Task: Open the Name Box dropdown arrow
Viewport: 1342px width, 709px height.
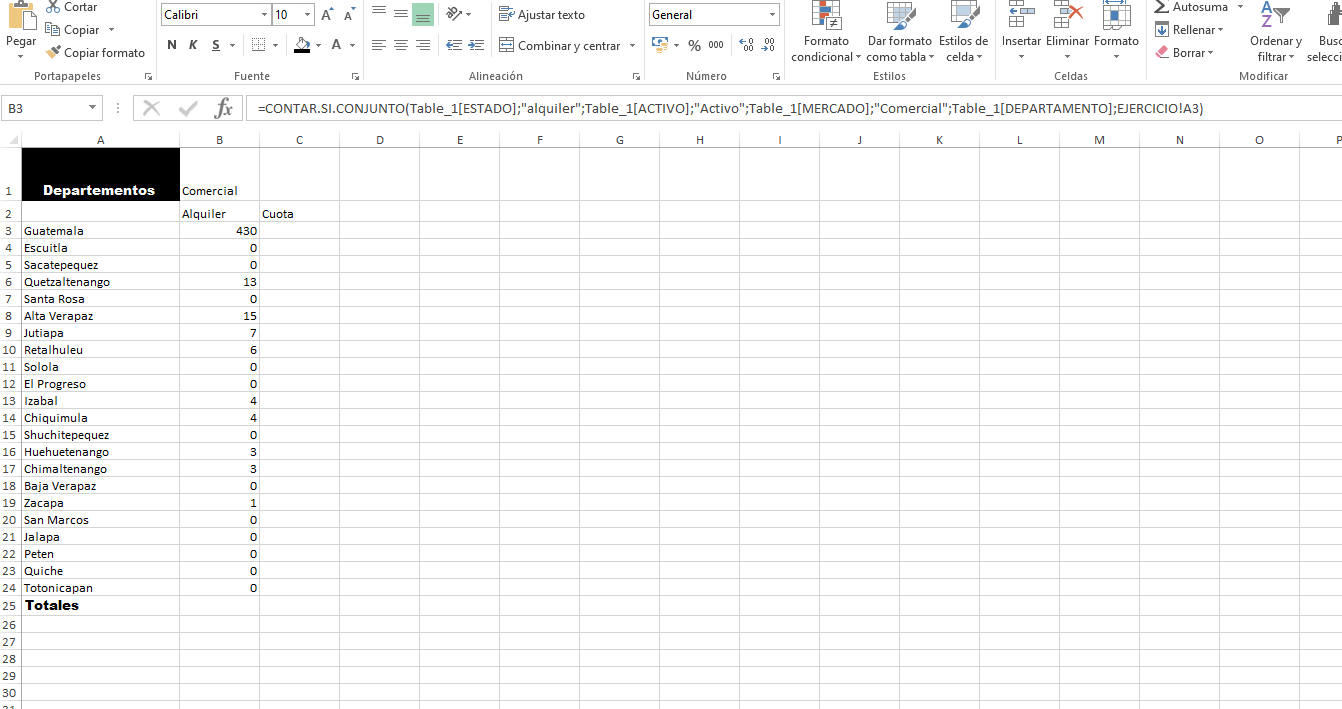Action: [93, 108]
